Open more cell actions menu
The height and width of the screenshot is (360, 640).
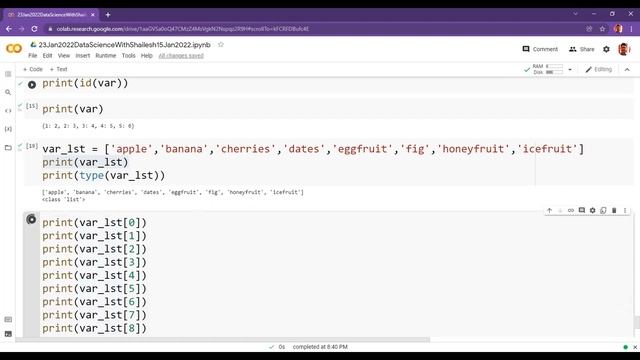625,210
